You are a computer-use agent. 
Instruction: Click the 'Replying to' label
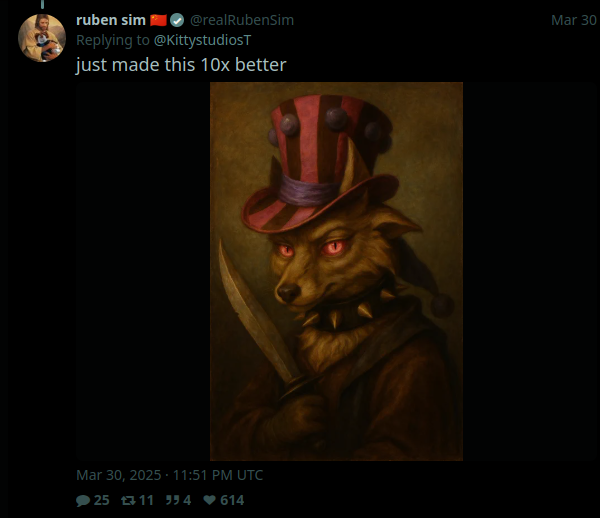point(113,40)
